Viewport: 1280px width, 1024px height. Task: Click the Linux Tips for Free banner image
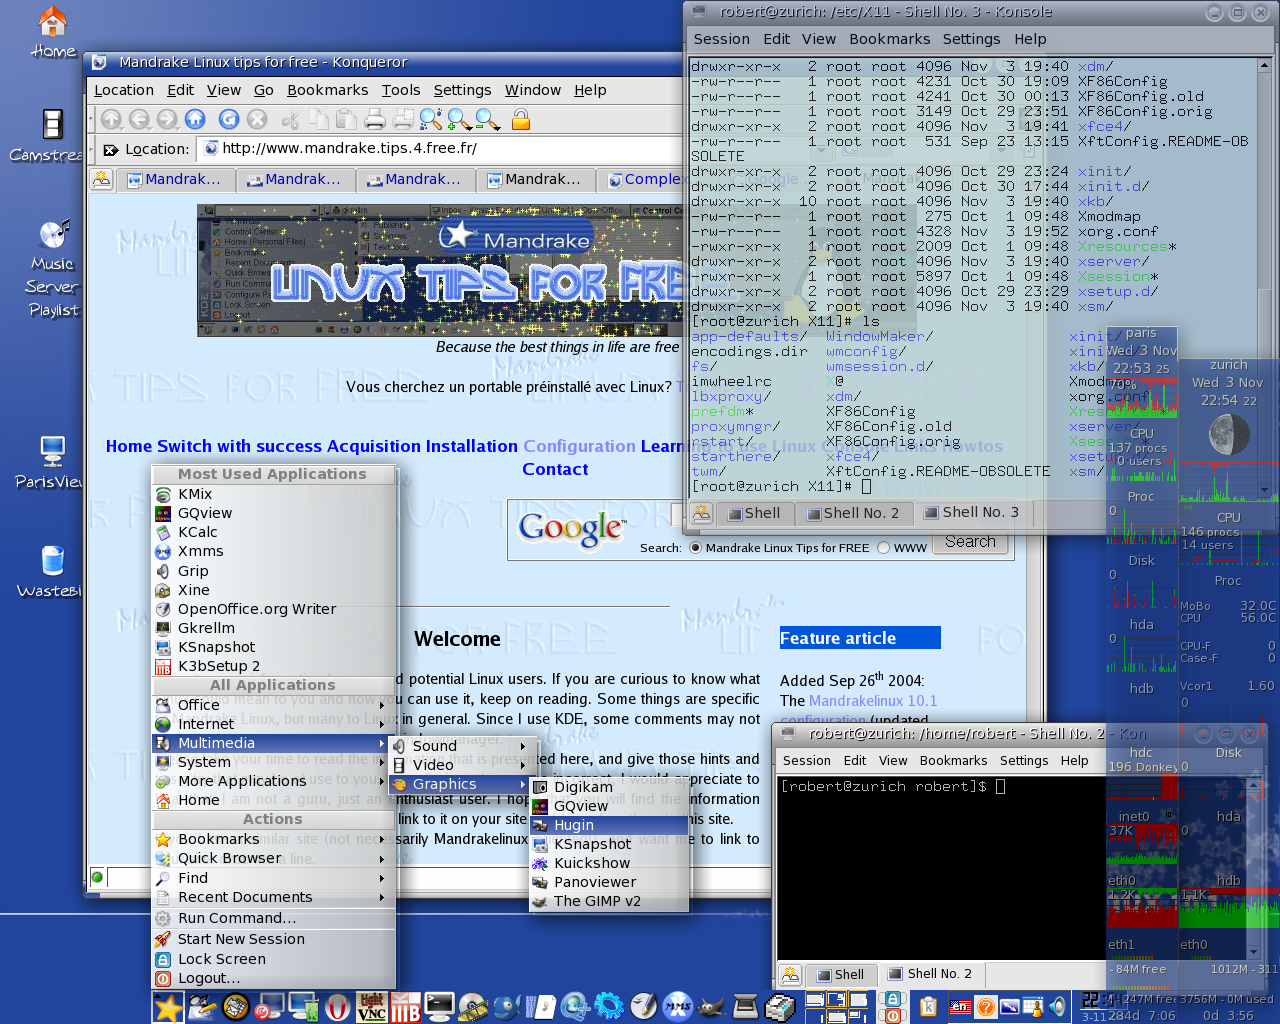point(440,270)
